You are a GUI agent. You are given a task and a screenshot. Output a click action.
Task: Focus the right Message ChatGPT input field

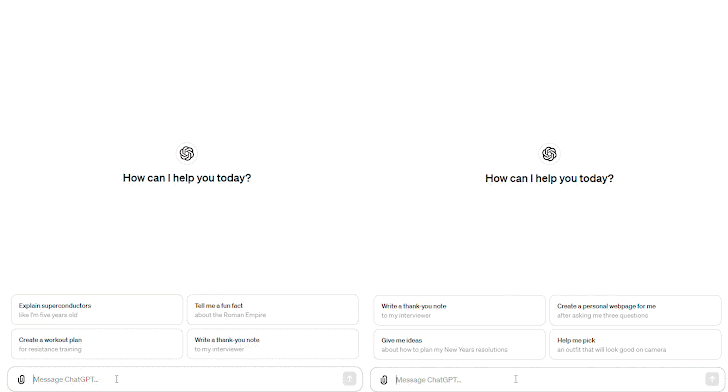tap(548, 380)
